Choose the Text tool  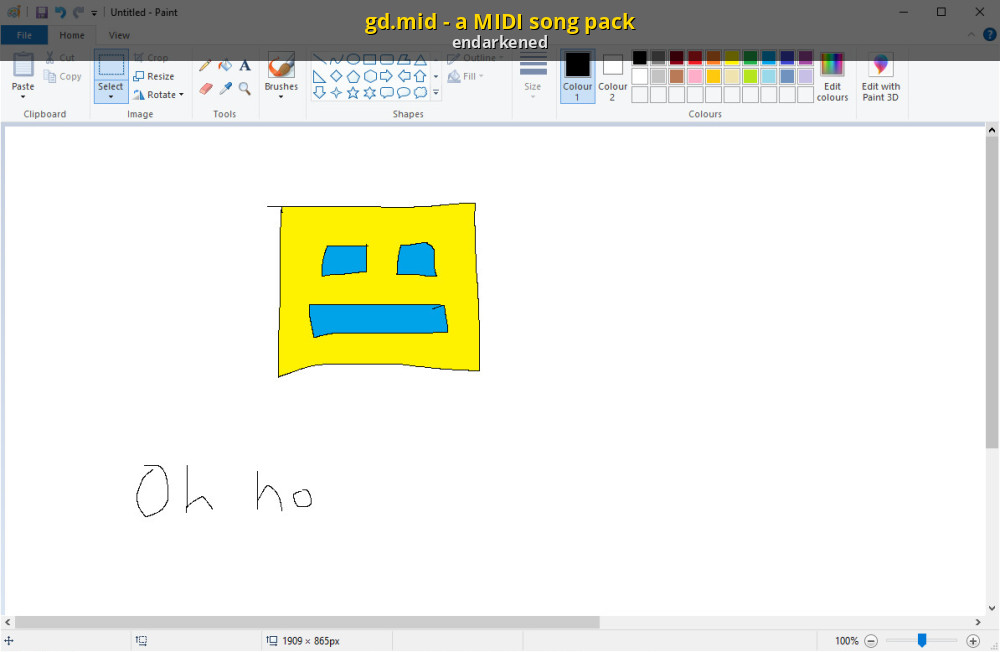coord(245,66)
